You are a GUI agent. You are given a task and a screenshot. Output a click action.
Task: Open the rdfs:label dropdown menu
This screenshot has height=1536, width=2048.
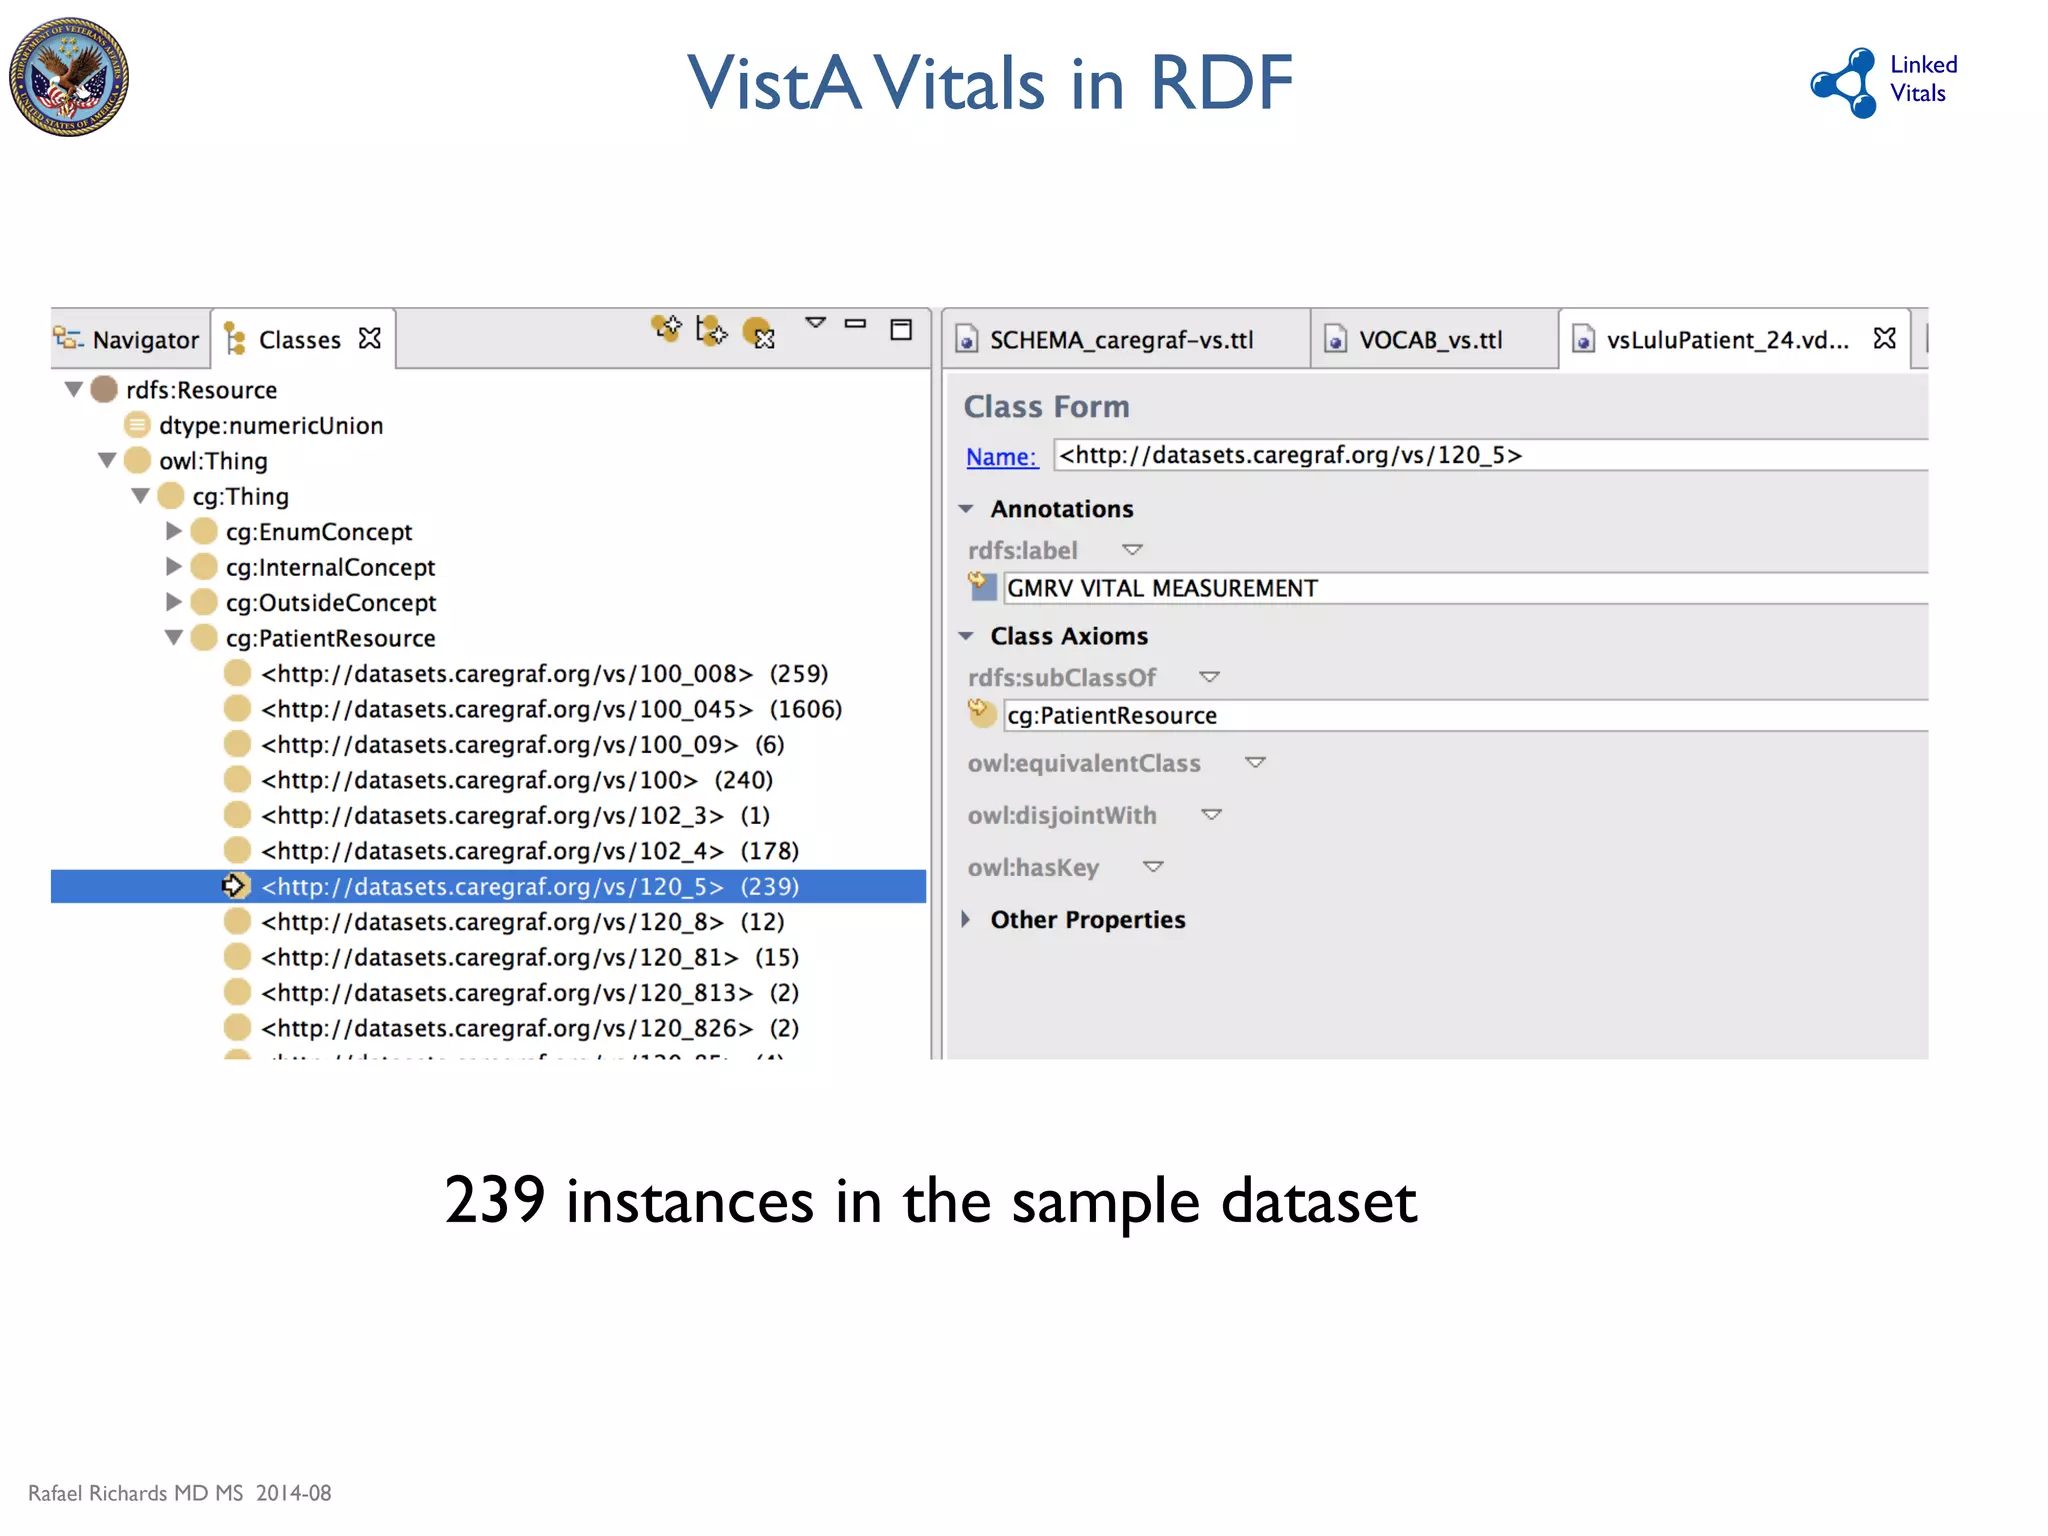click(x=1132, y=550)
